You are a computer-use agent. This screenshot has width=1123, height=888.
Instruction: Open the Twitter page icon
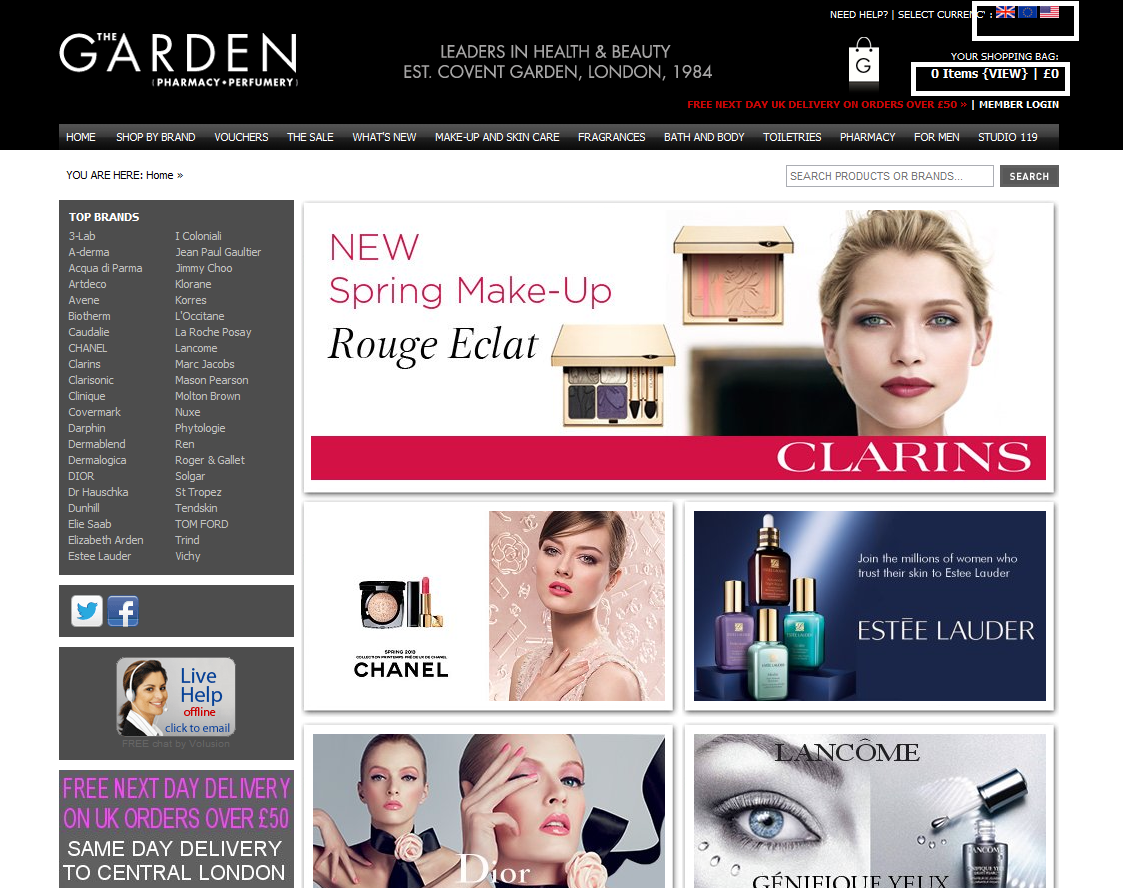(x=87, y=611)
